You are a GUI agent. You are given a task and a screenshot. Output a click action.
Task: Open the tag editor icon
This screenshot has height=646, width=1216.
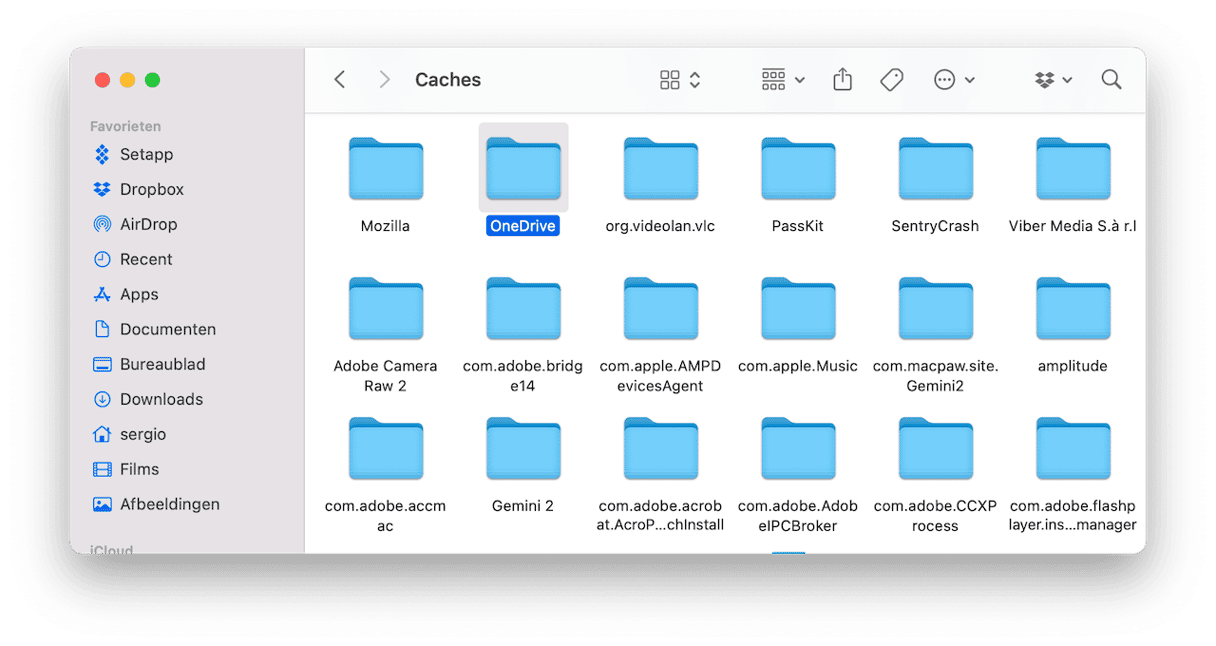[892, 80]
